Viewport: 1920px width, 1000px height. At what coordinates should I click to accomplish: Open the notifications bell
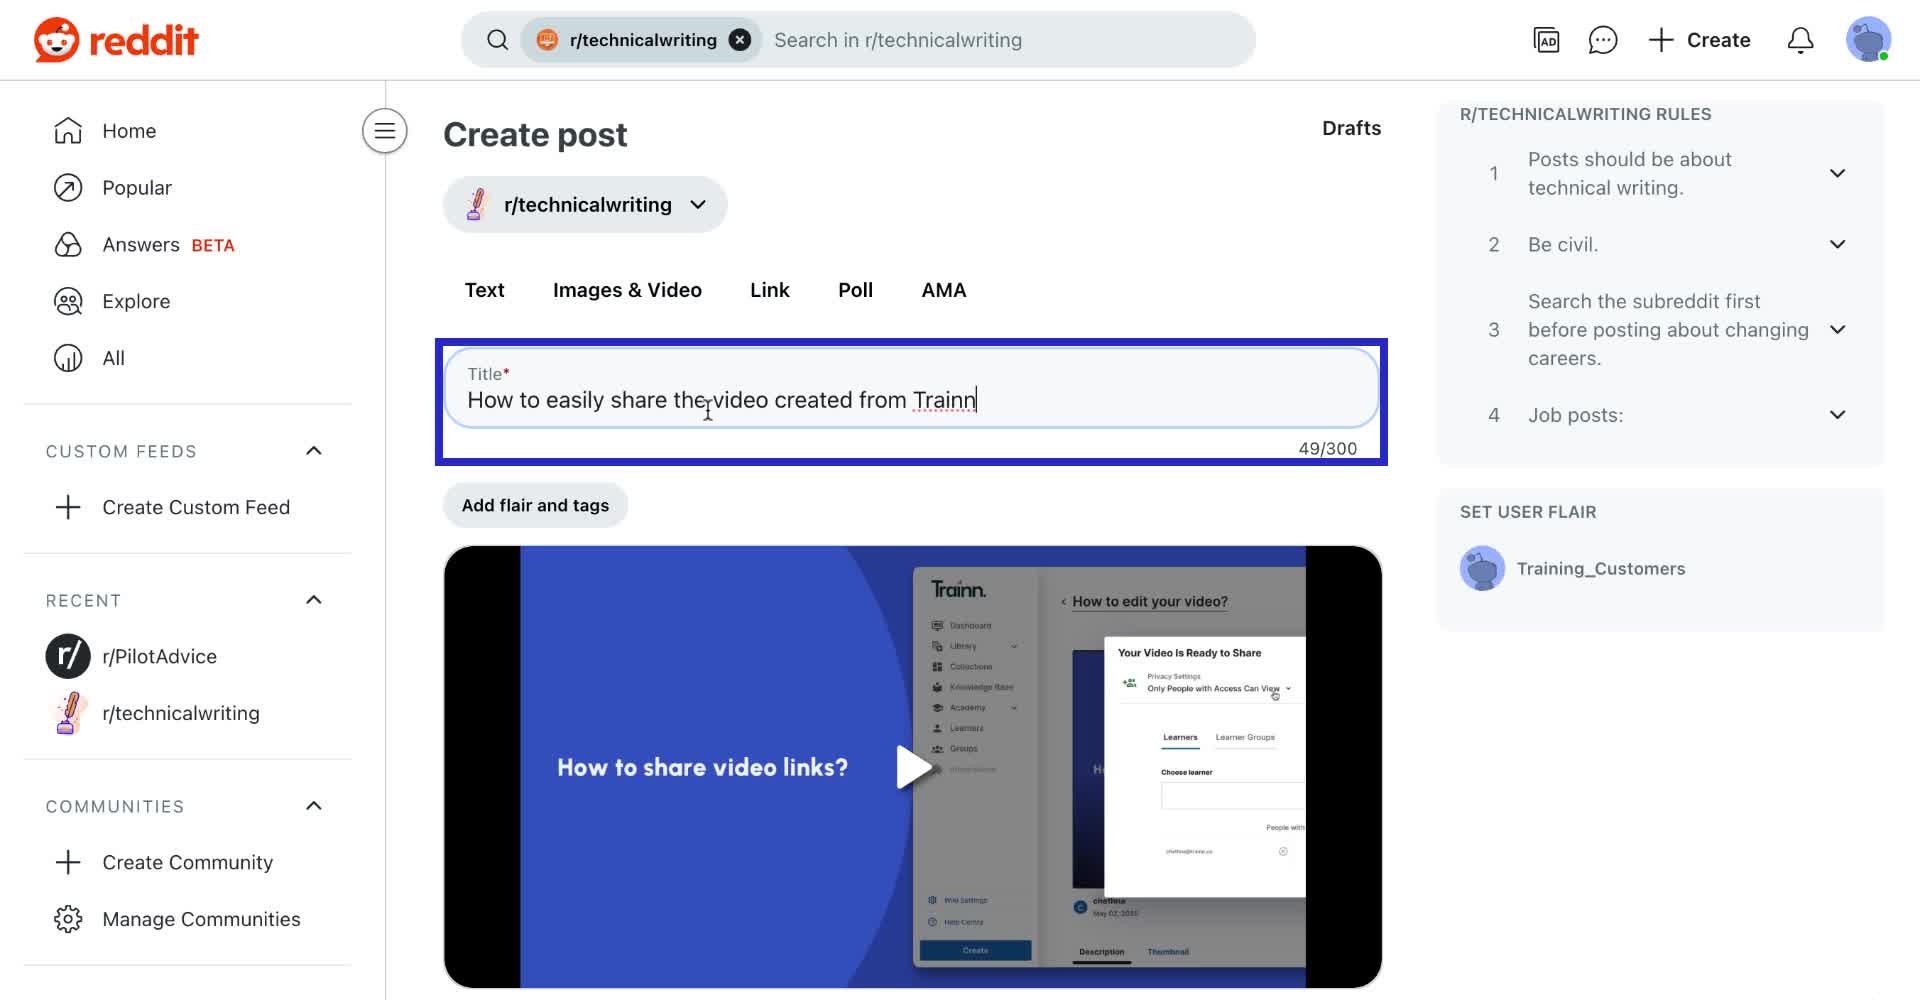coord(1799,40)
